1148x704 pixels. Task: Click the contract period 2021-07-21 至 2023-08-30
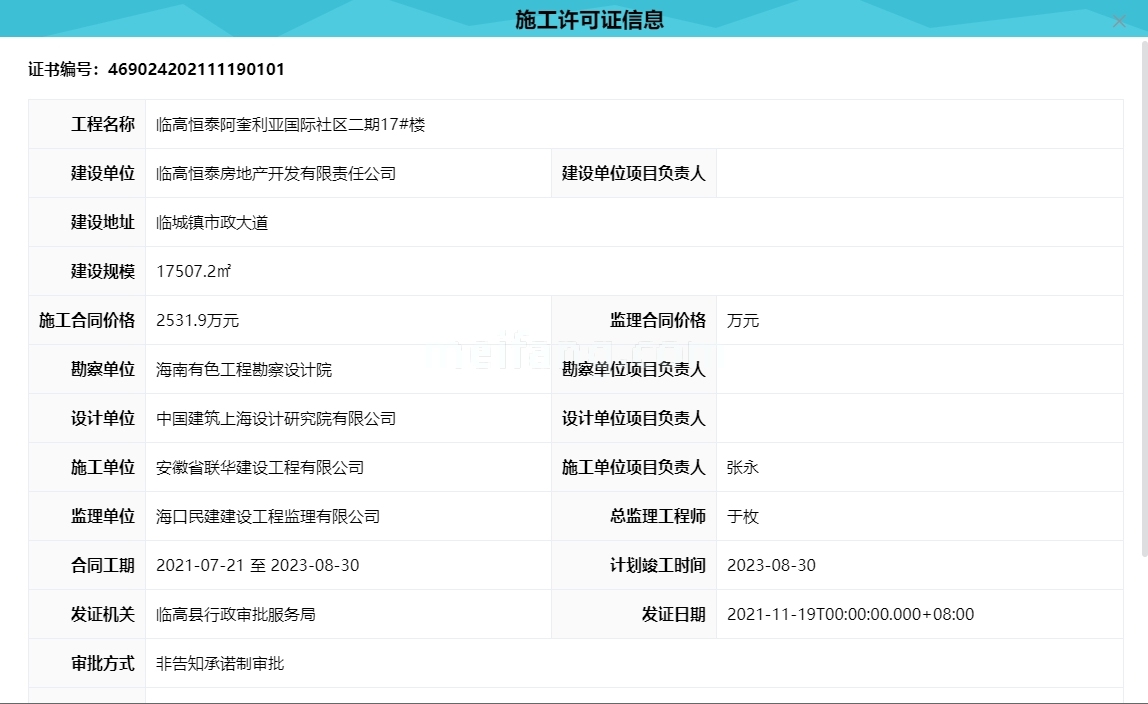tap(257, 565)
